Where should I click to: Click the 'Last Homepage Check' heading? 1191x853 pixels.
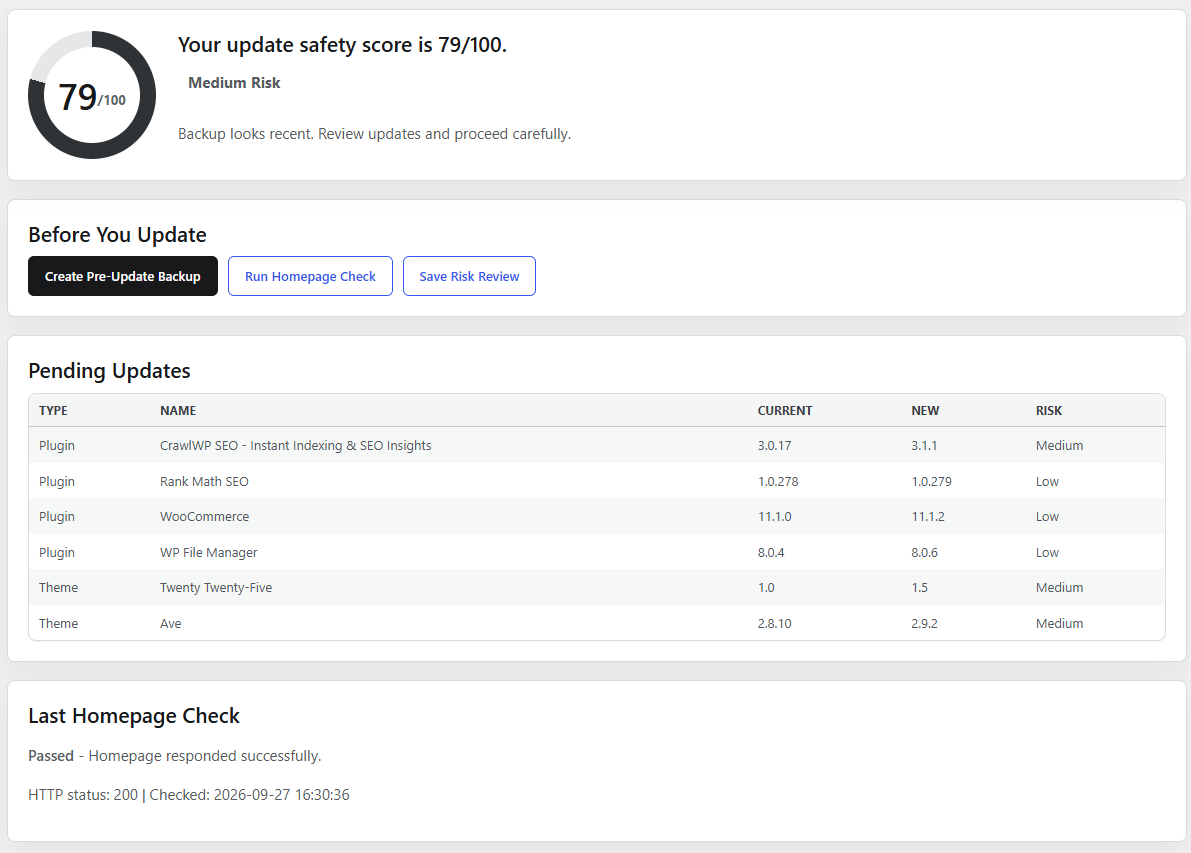tap(134, 716)
